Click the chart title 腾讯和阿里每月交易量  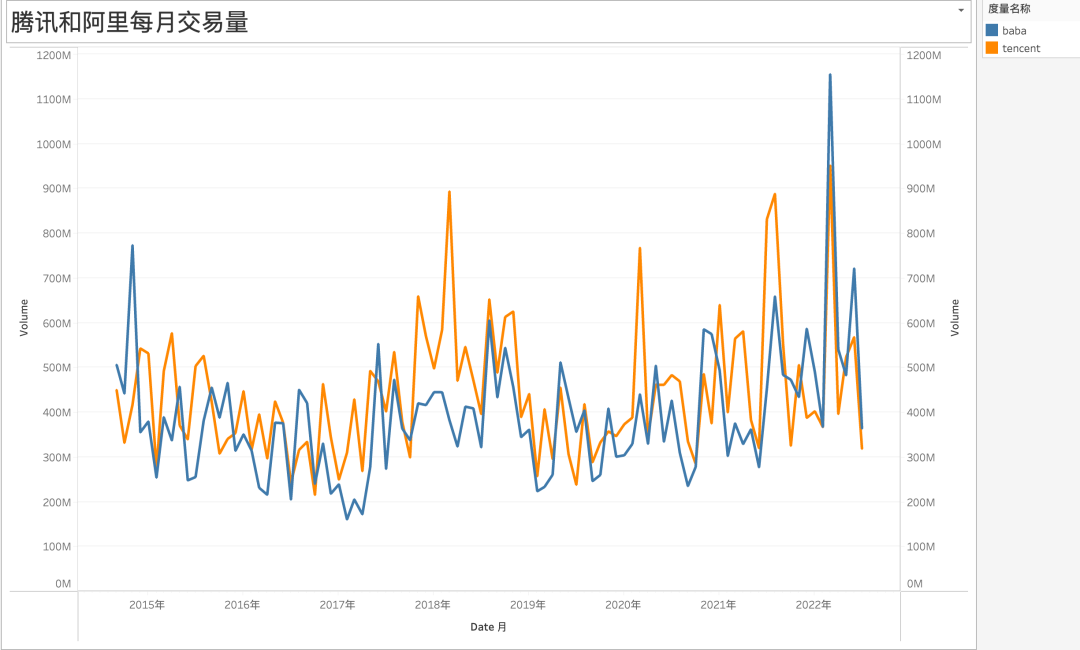pos(129,23)
